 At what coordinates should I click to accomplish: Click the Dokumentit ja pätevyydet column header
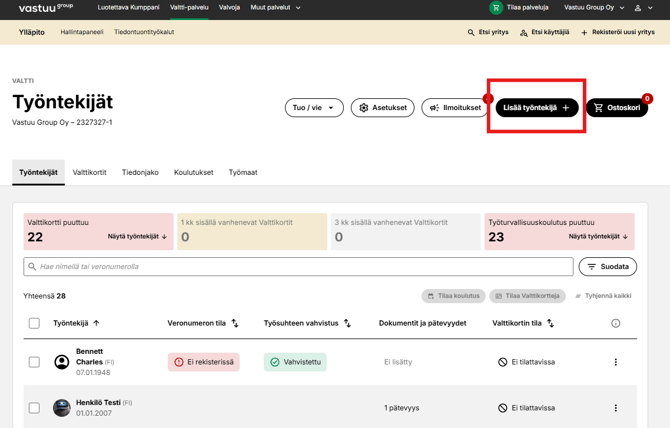tap(423, 323)
